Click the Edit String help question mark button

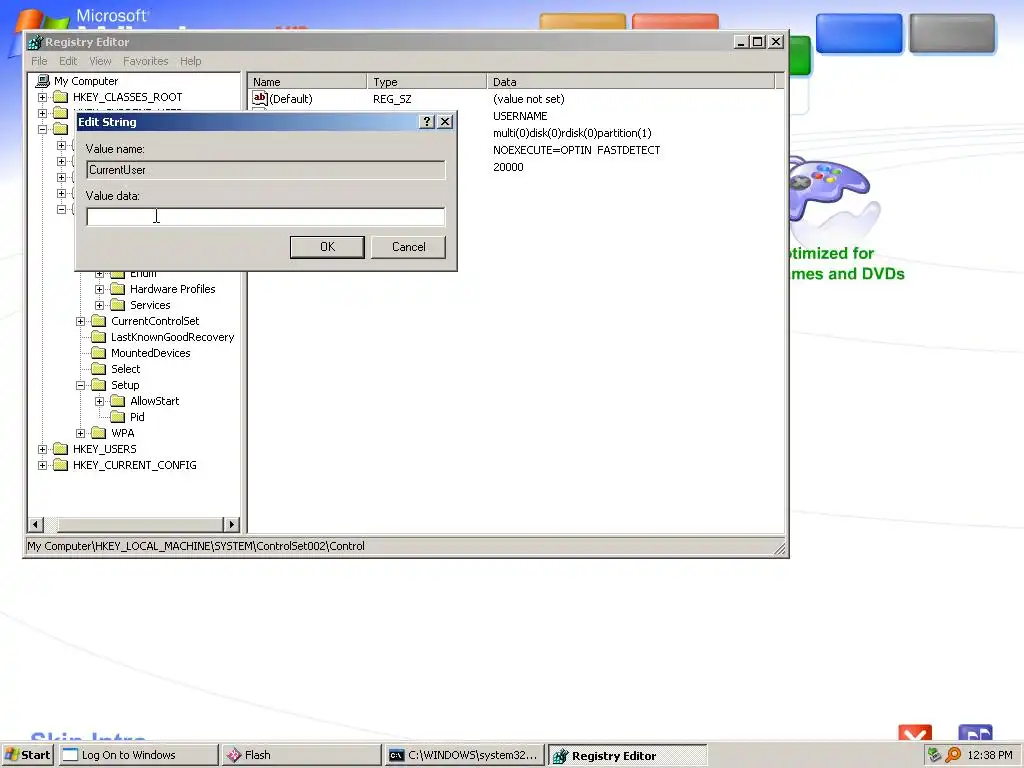(x=426, y=121)
